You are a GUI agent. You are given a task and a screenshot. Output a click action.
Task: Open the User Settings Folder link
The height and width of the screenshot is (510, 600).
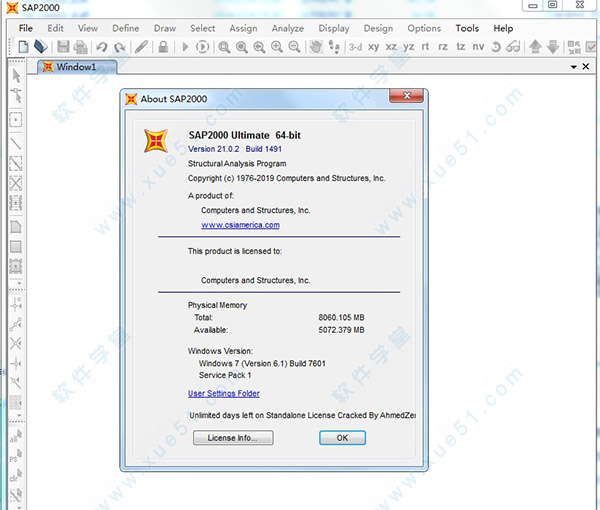coord(224,393)
